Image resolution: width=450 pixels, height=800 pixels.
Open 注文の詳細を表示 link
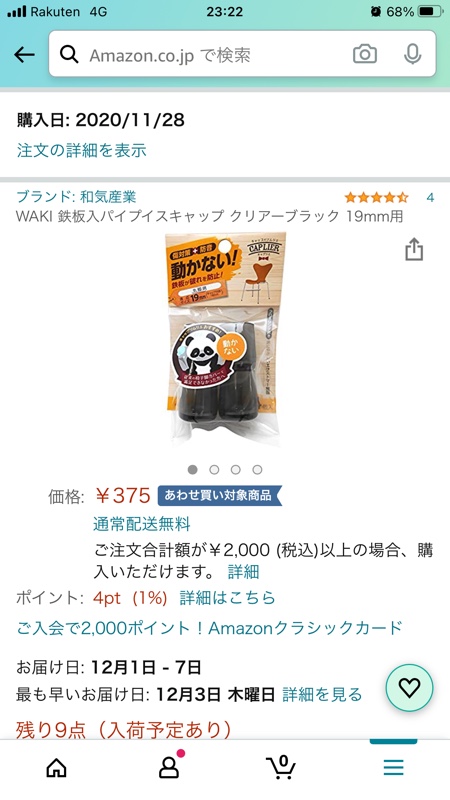tap(82, 150)
